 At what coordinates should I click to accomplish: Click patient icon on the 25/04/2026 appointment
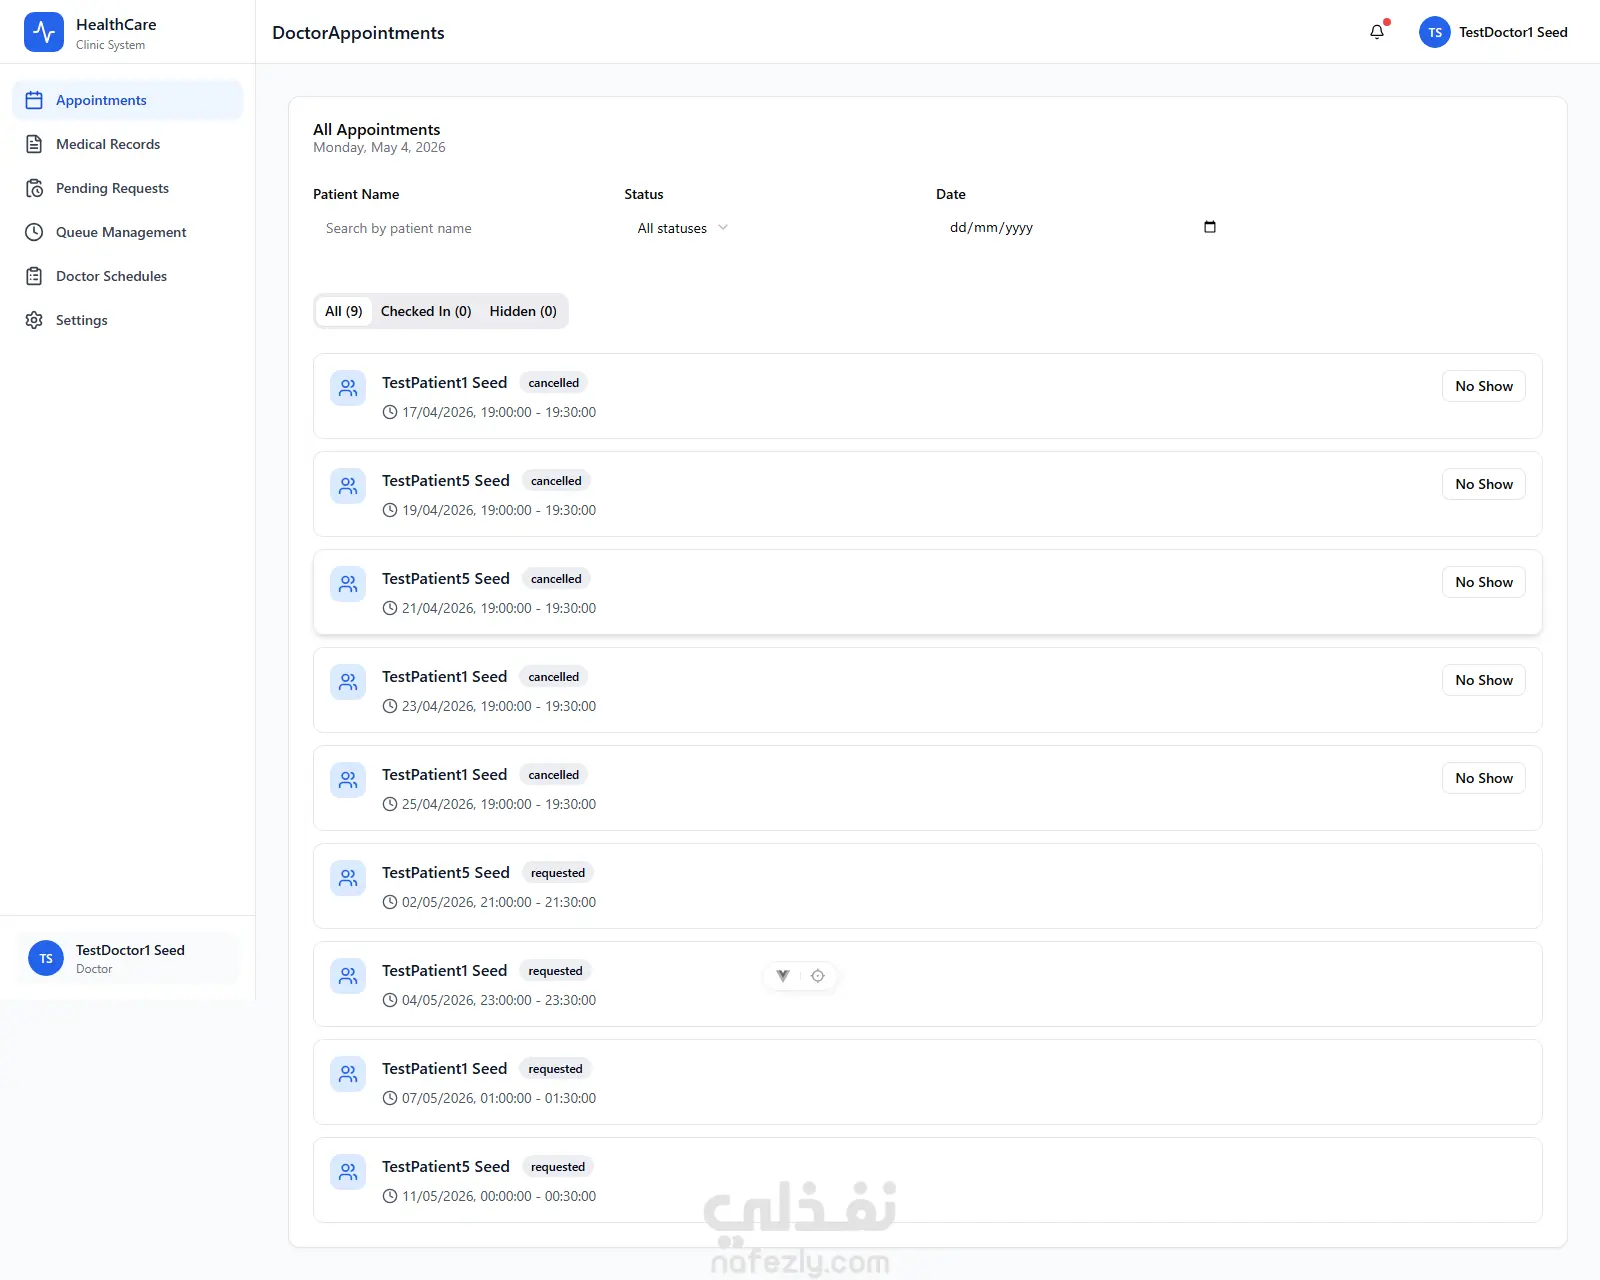(x=348, y=780)
